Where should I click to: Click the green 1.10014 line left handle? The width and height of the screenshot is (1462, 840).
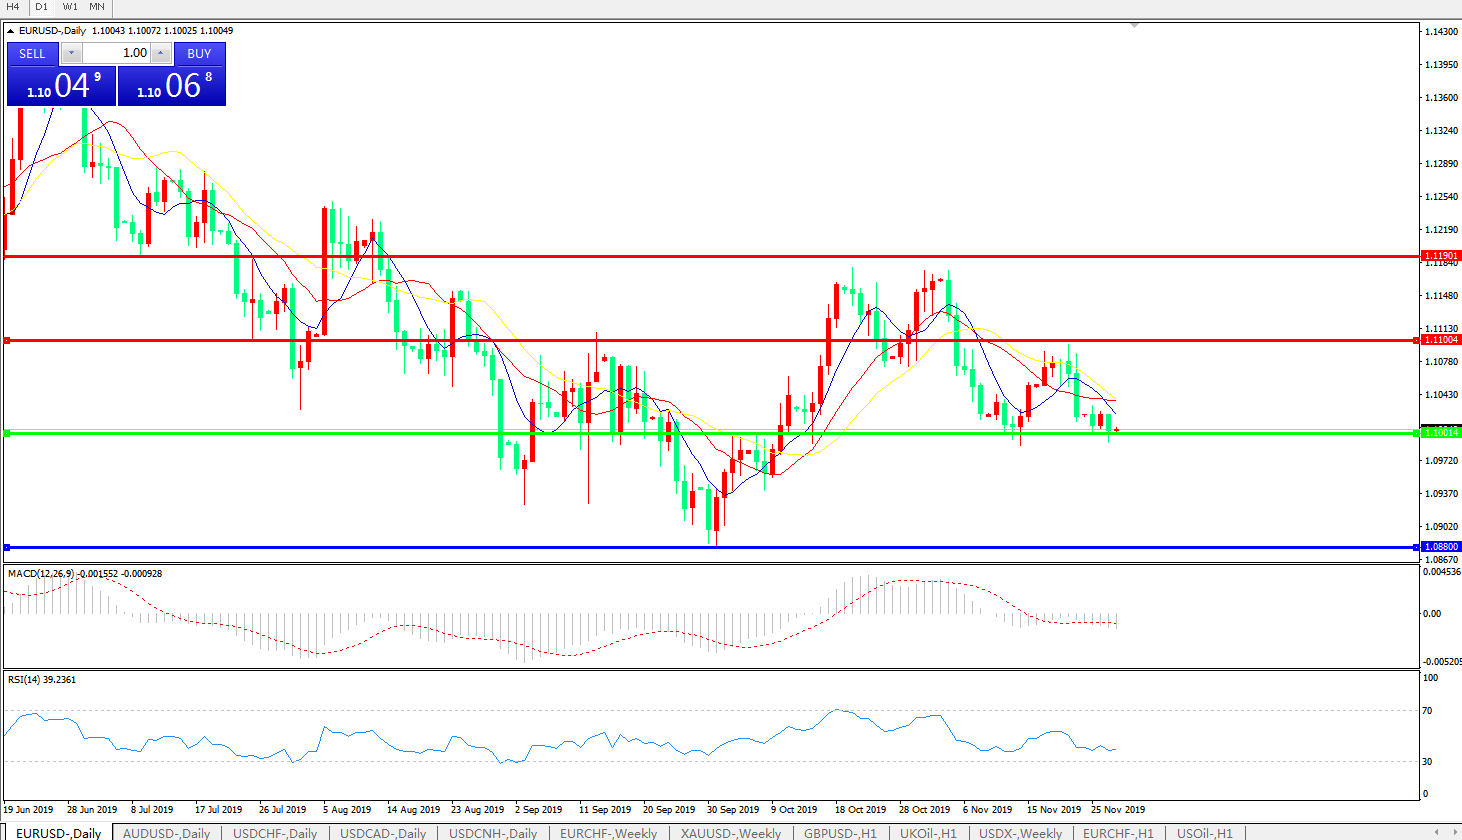(7, 433)
